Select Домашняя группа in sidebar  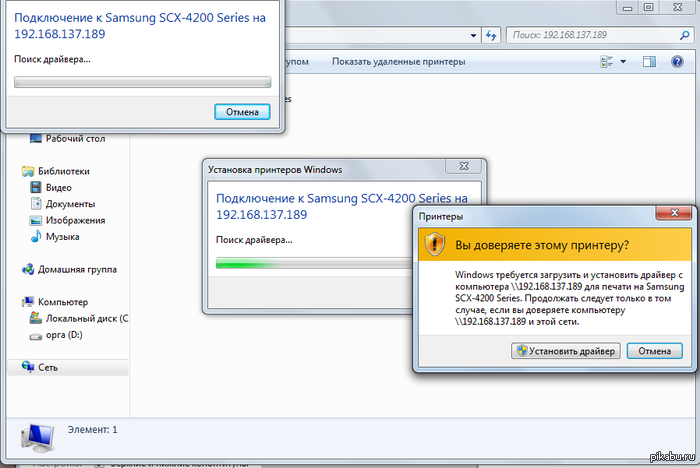pyautogui.click(x=77, y=270)
